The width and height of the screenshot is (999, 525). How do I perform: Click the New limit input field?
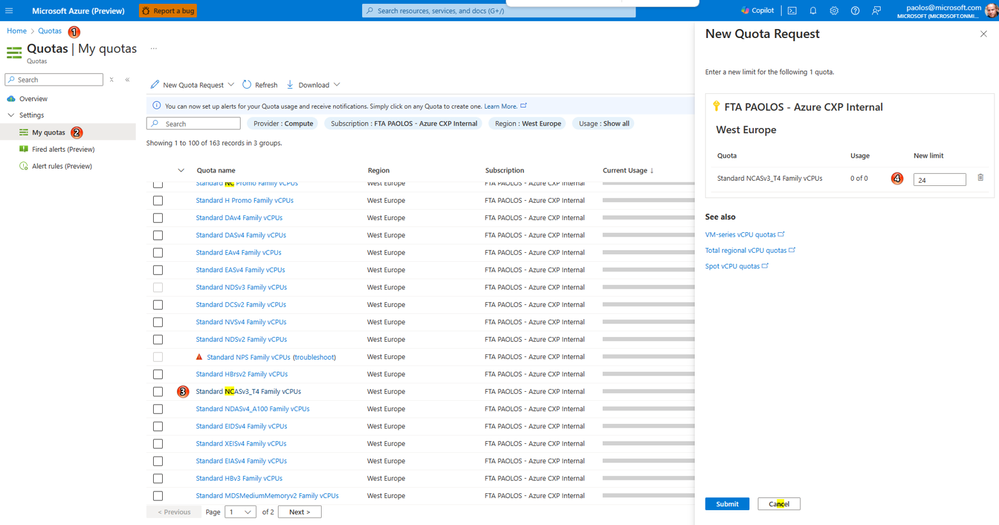tap(939, 180)
